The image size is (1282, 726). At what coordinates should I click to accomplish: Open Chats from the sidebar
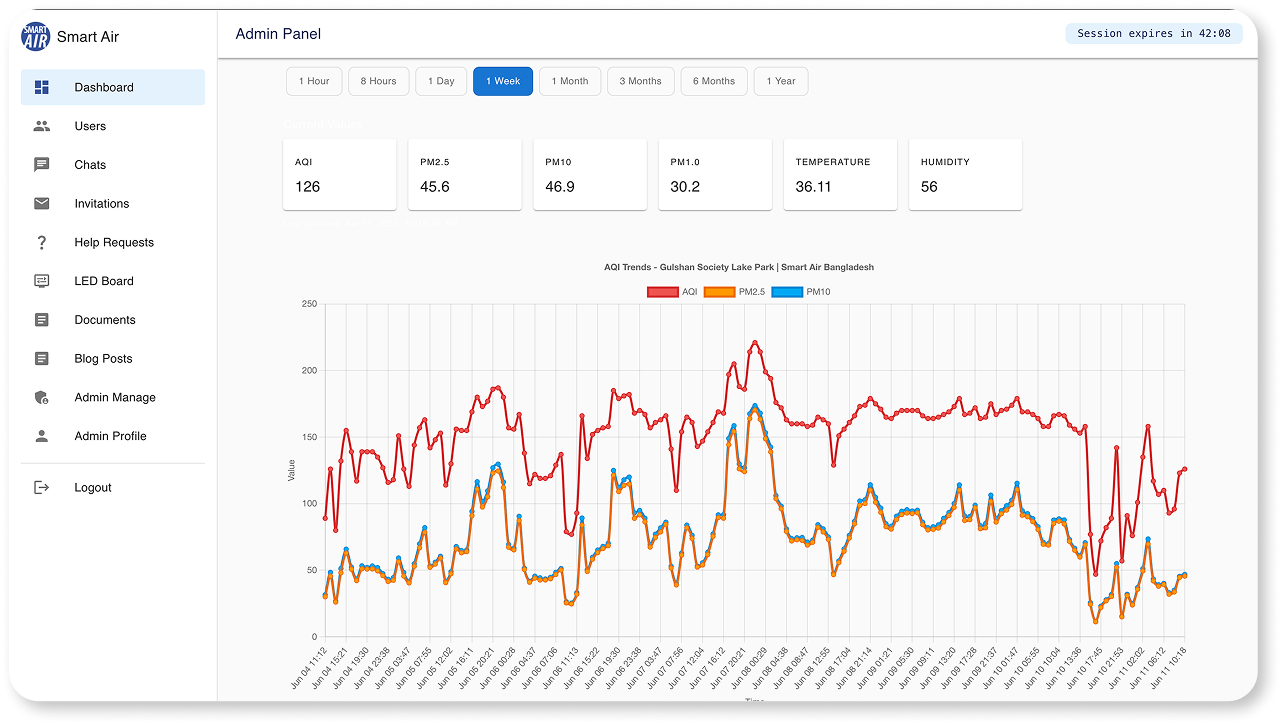point(113,165)
